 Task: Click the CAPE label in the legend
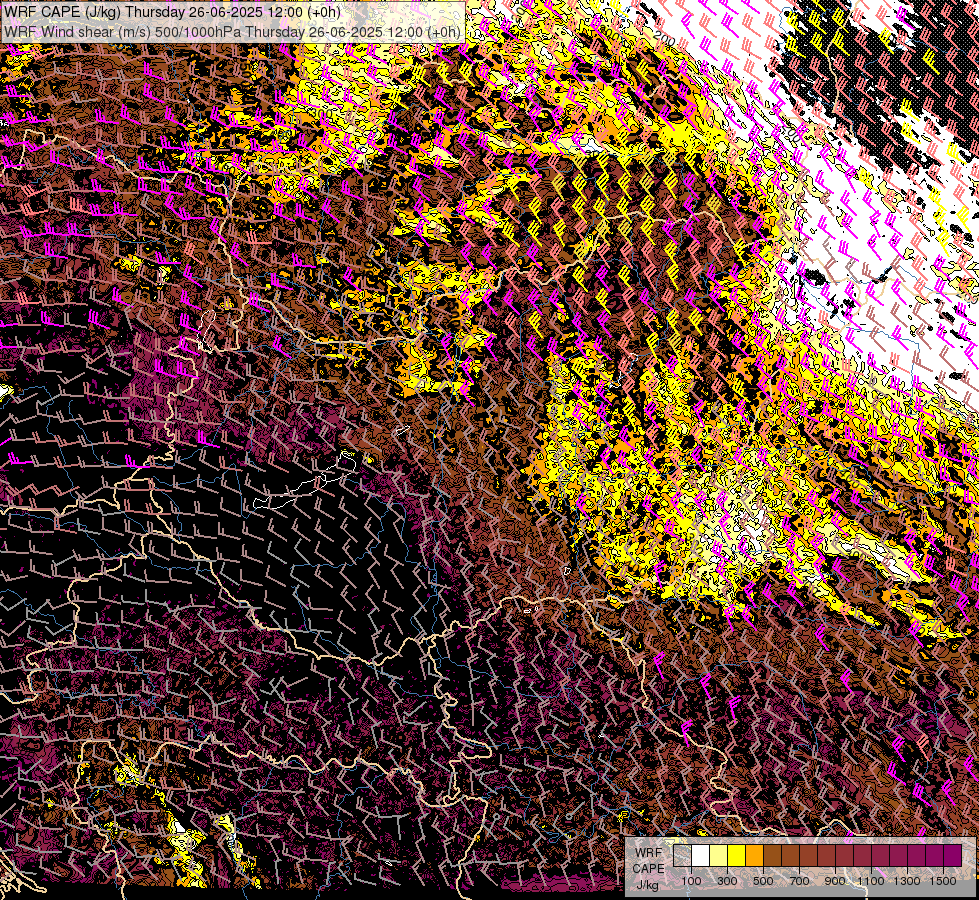point(648,869)
